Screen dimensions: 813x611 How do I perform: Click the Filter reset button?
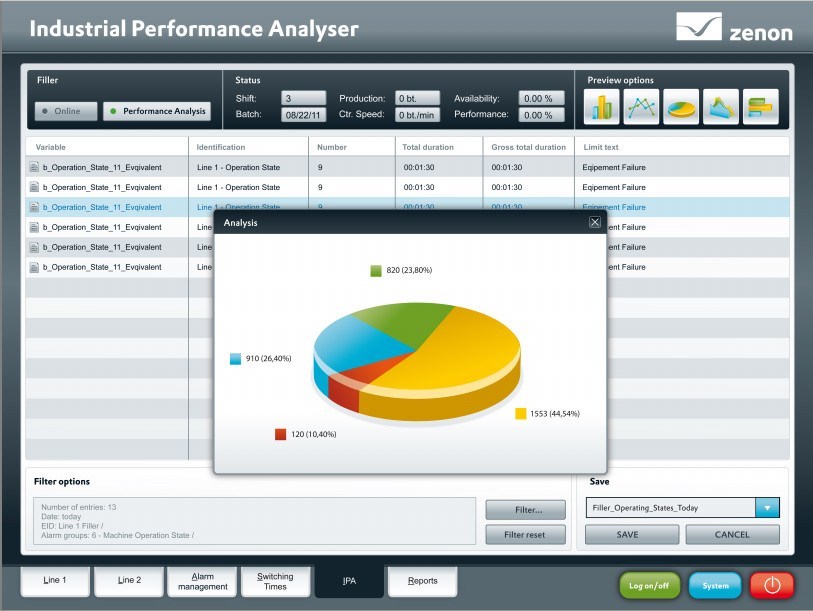point(525,535)
